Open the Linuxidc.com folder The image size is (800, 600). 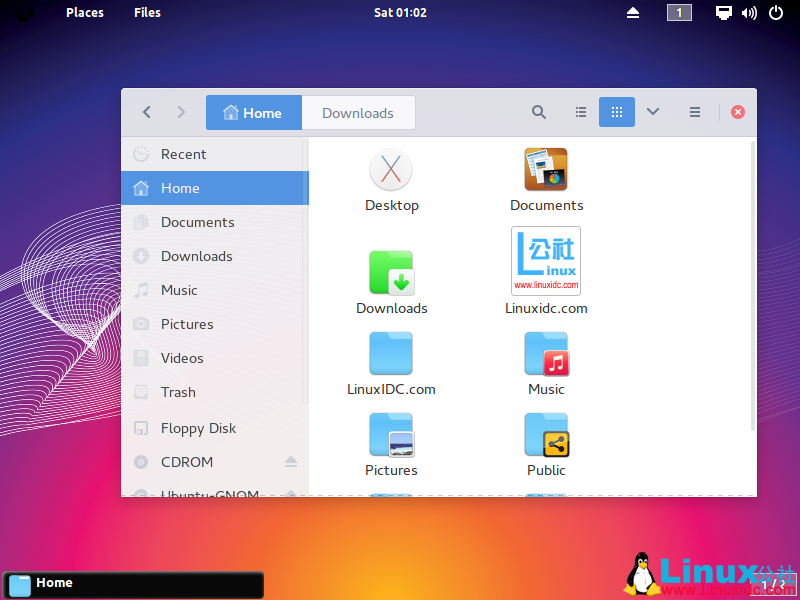coord(546,261)
